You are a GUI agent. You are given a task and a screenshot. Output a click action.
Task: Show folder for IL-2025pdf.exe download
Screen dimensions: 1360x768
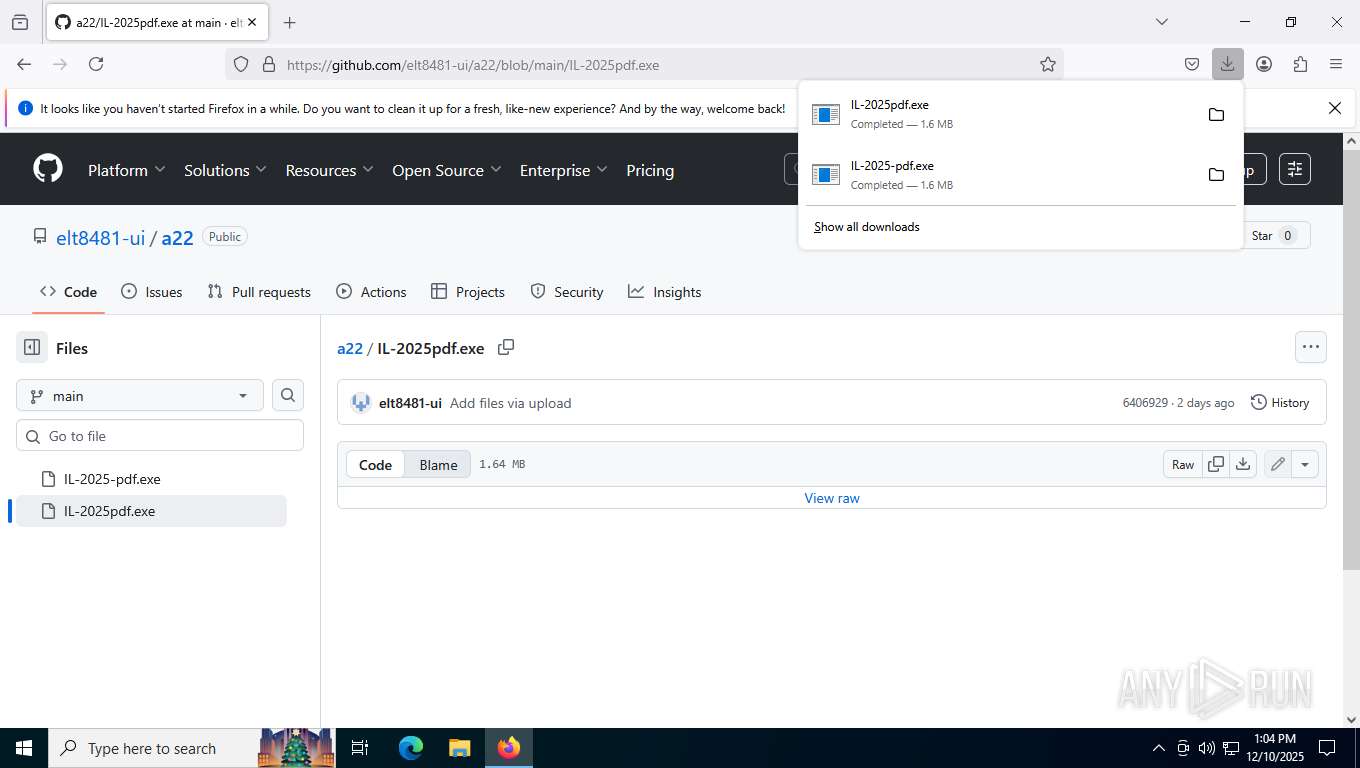click(x=1216, y=114)
